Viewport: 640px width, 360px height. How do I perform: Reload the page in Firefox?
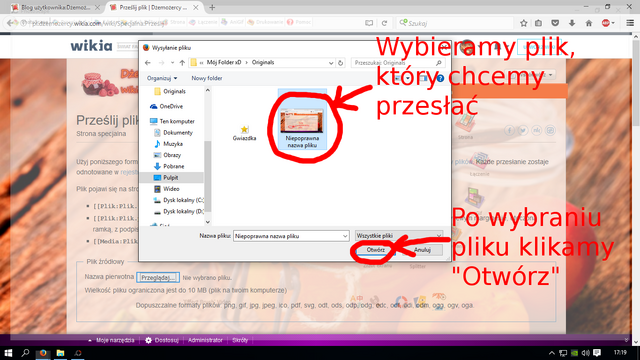click(384, 23)
